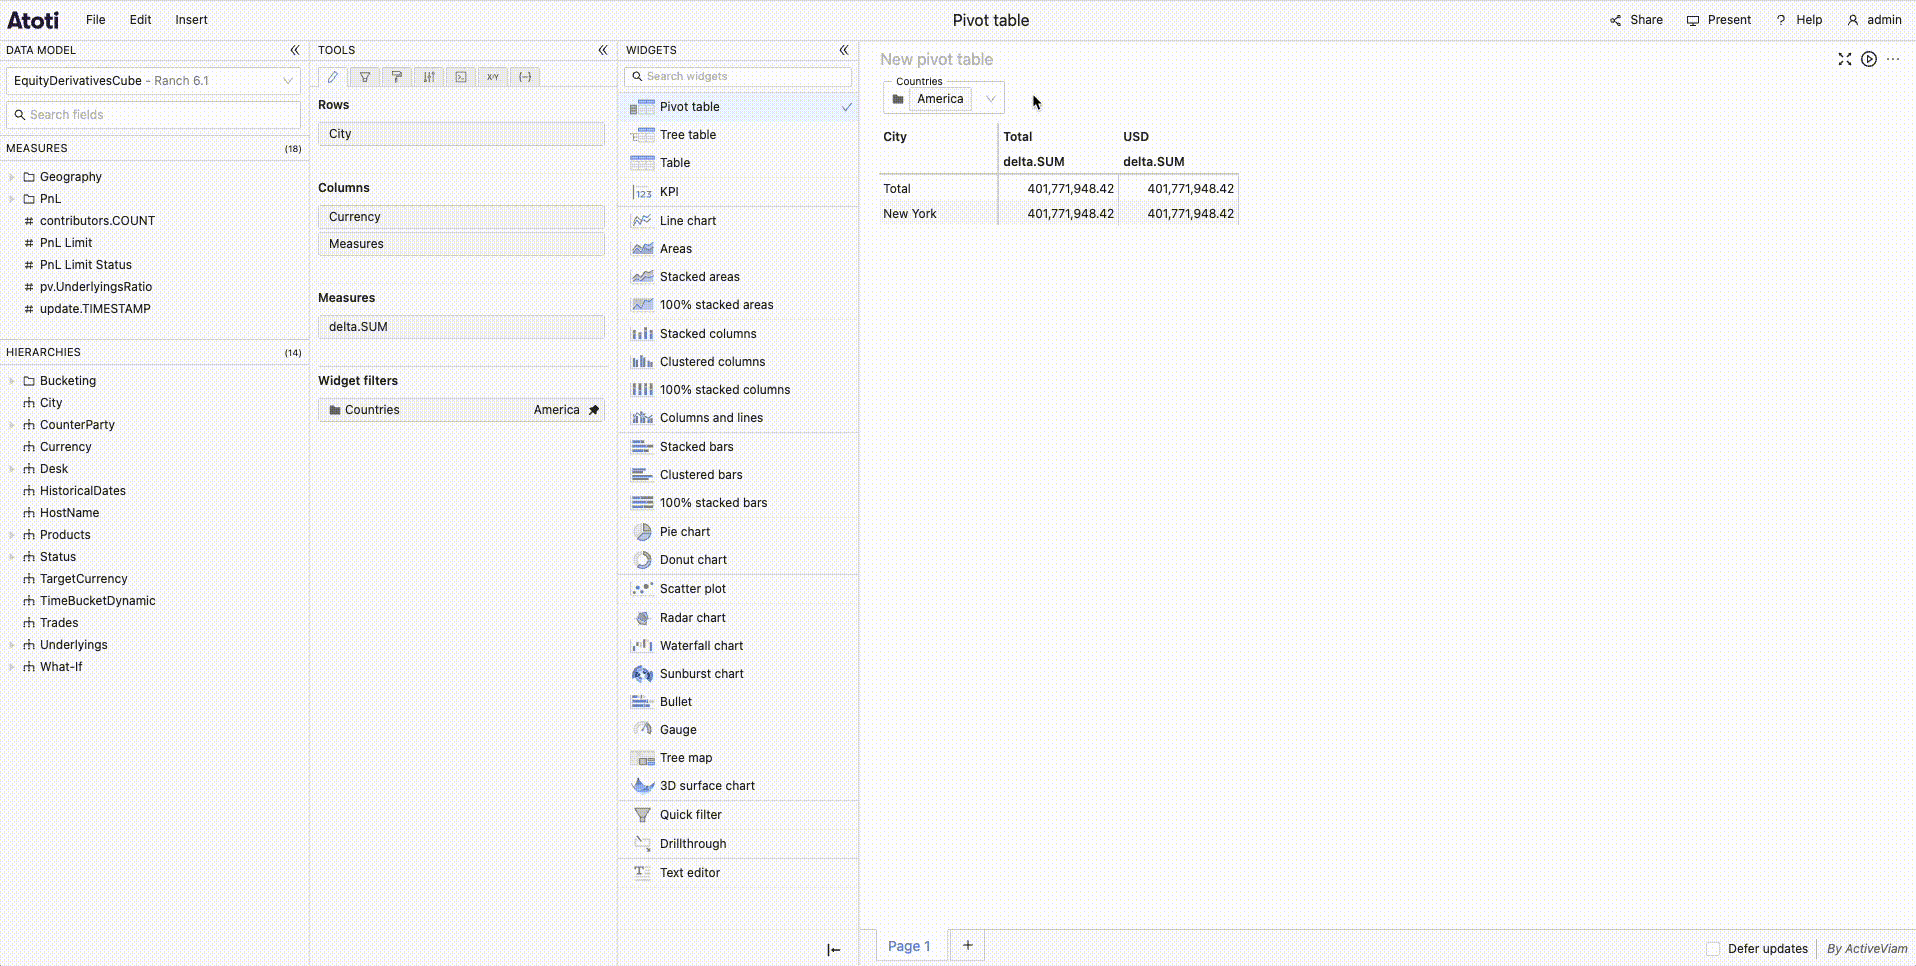Screen dimensions: 1916x966
Task: Open the America countries dropdown
Action: click(989, 98)
